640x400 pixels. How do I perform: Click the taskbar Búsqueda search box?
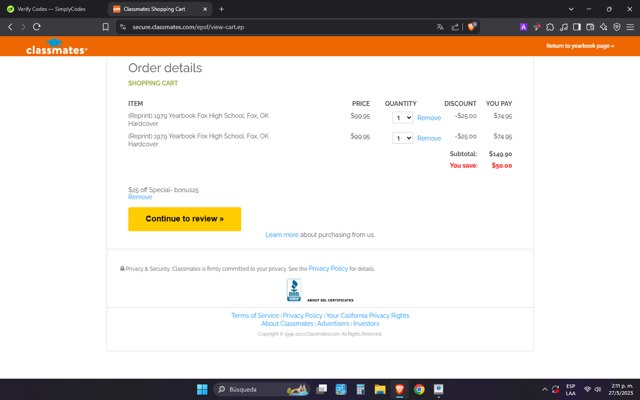pos(261,389)
